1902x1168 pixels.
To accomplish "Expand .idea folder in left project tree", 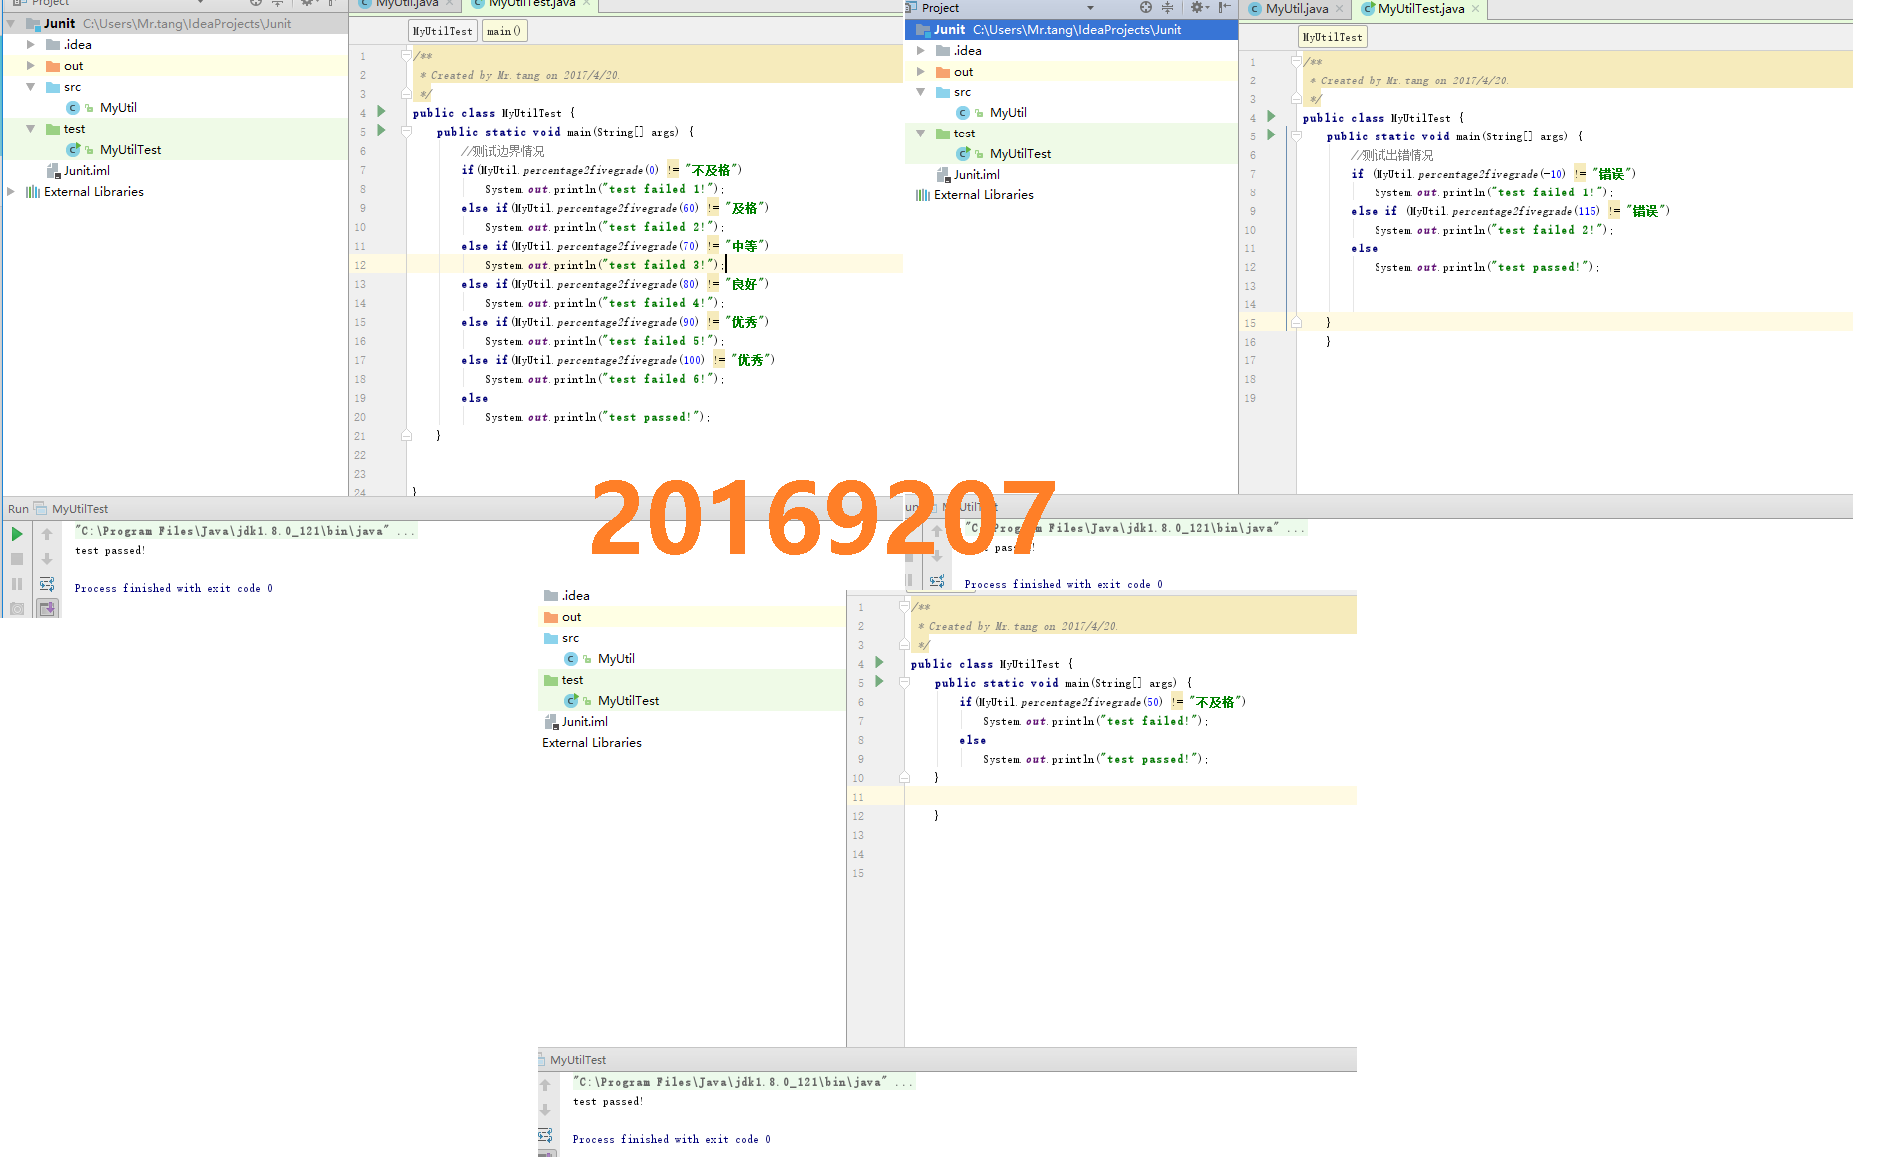I will point(31,45).
